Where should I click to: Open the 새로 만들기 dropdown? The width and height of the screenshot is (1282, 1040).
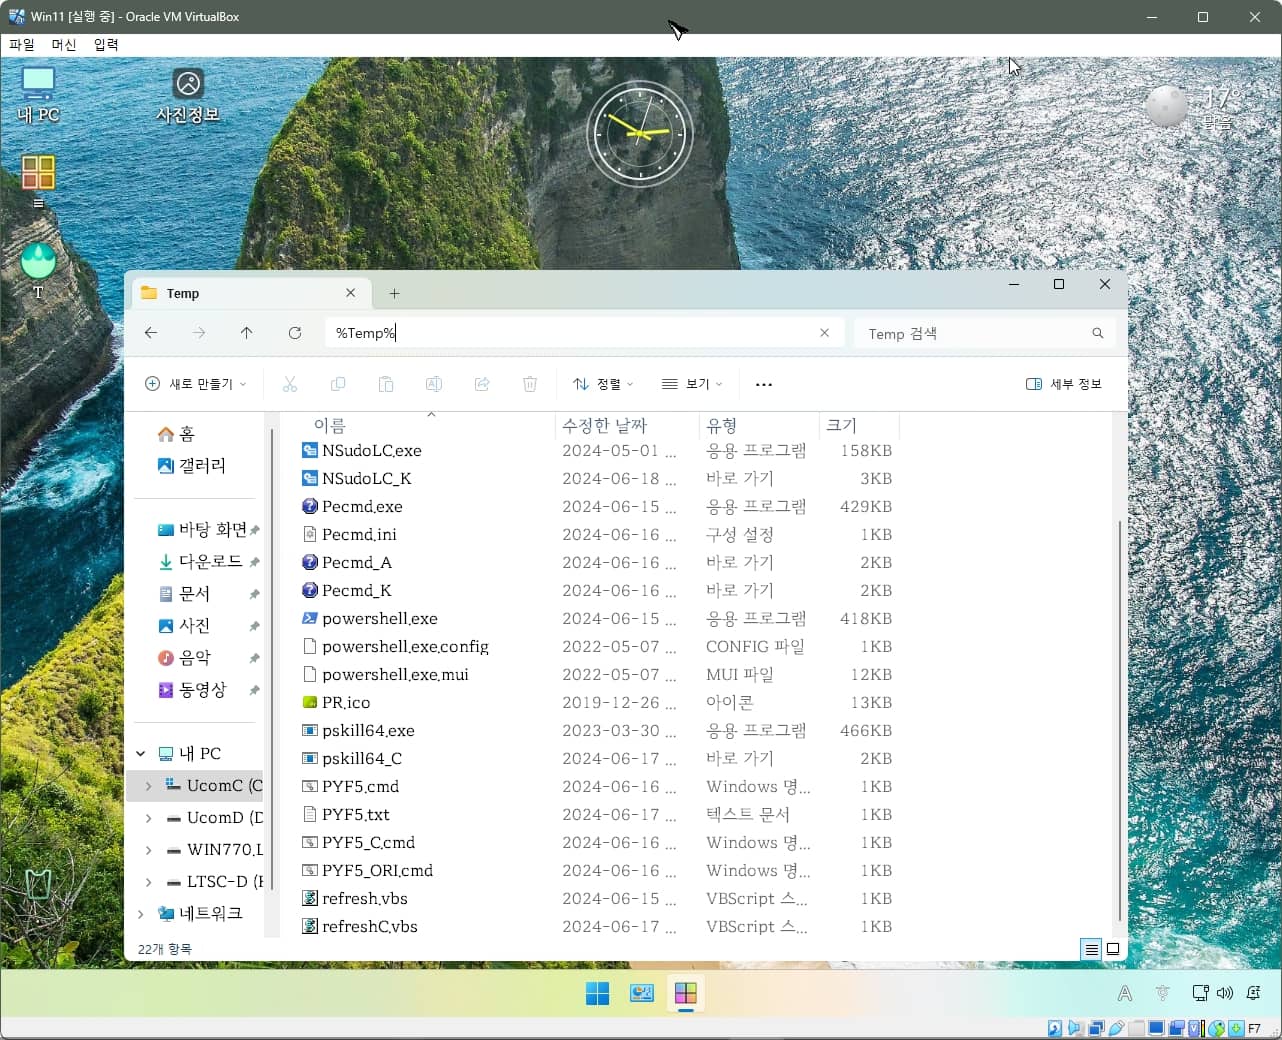196,384
